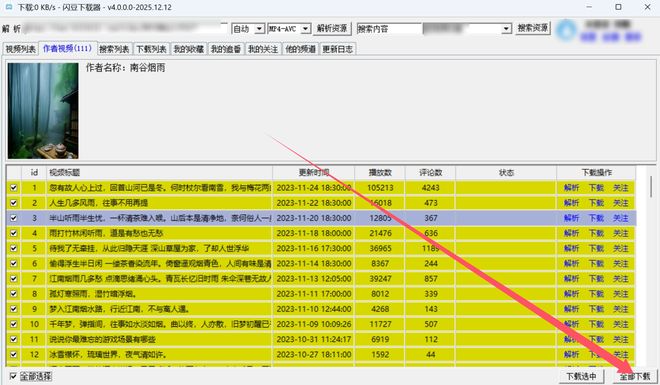Toggle checkbox for video row 3
The image size is (660, 385).
[14, 218]
